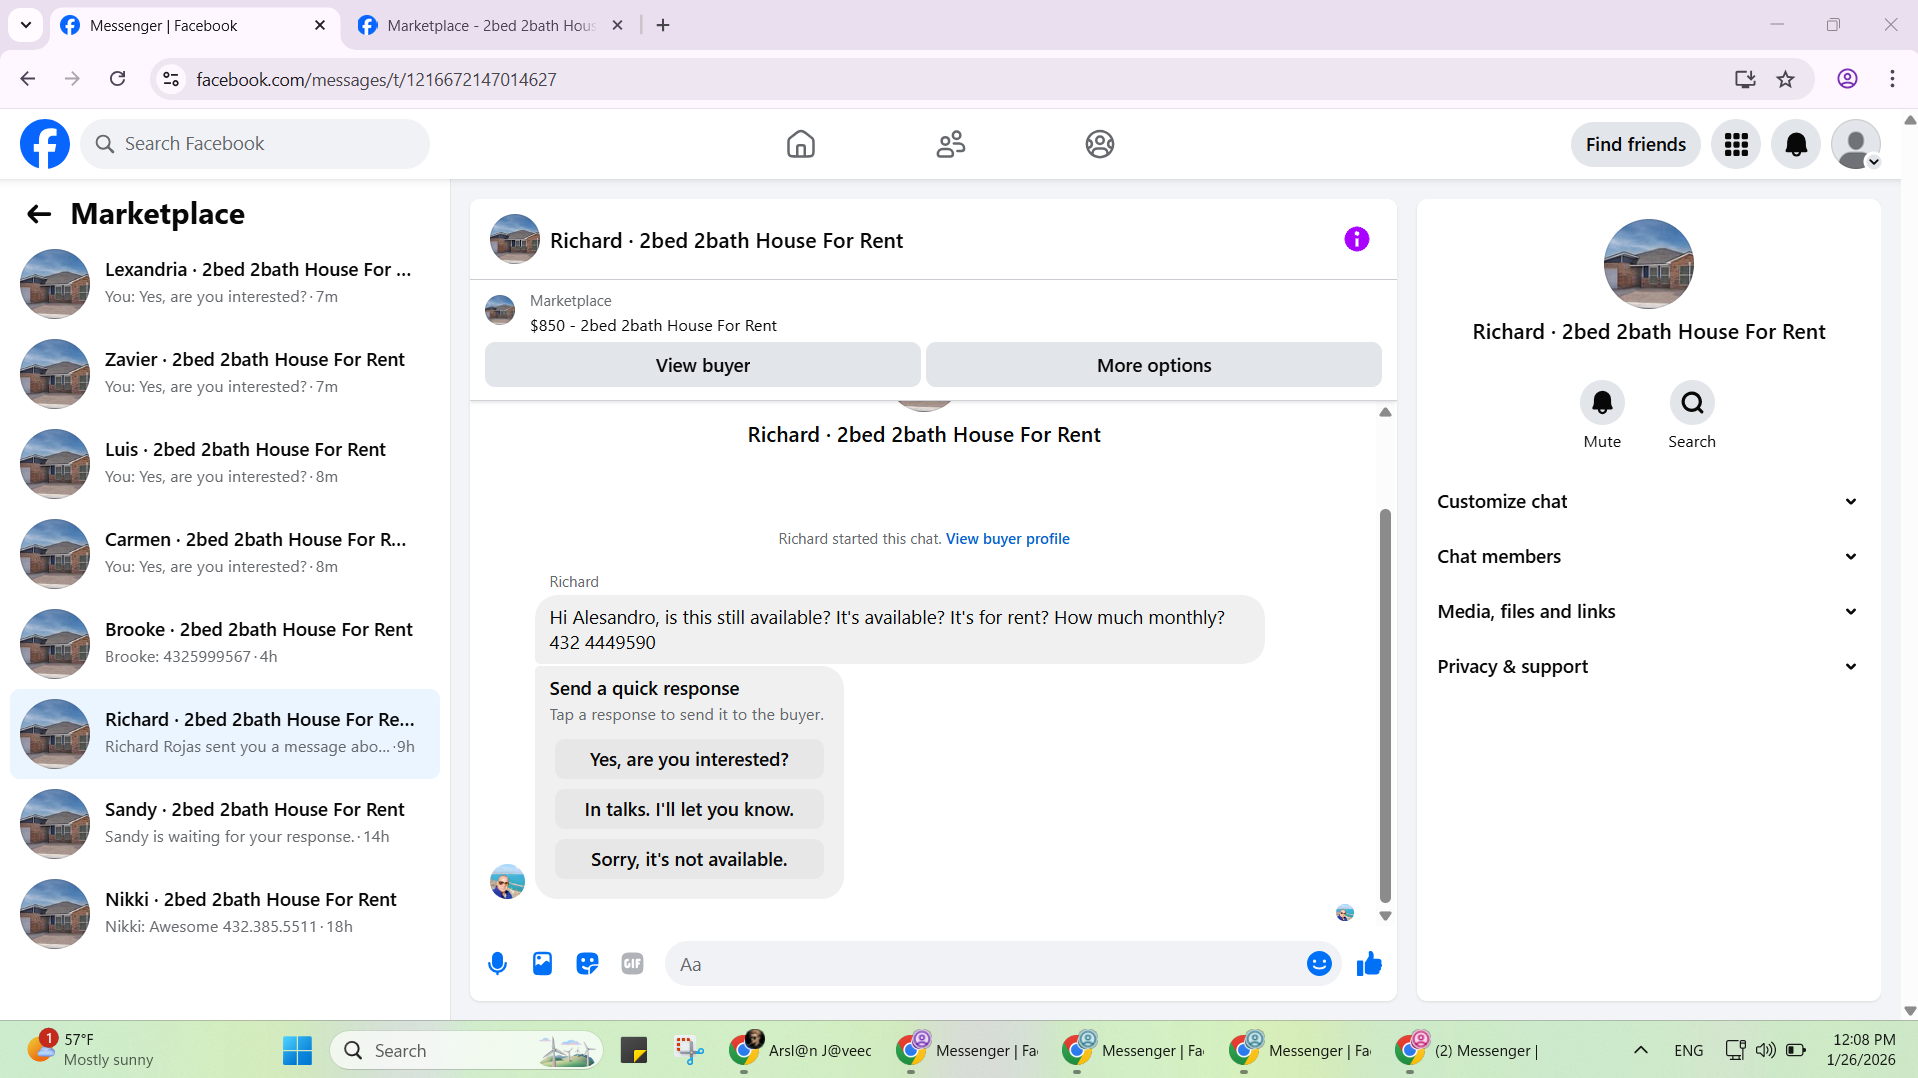Open a new browser tab
1918x1078 pixels.
(663, 25)
